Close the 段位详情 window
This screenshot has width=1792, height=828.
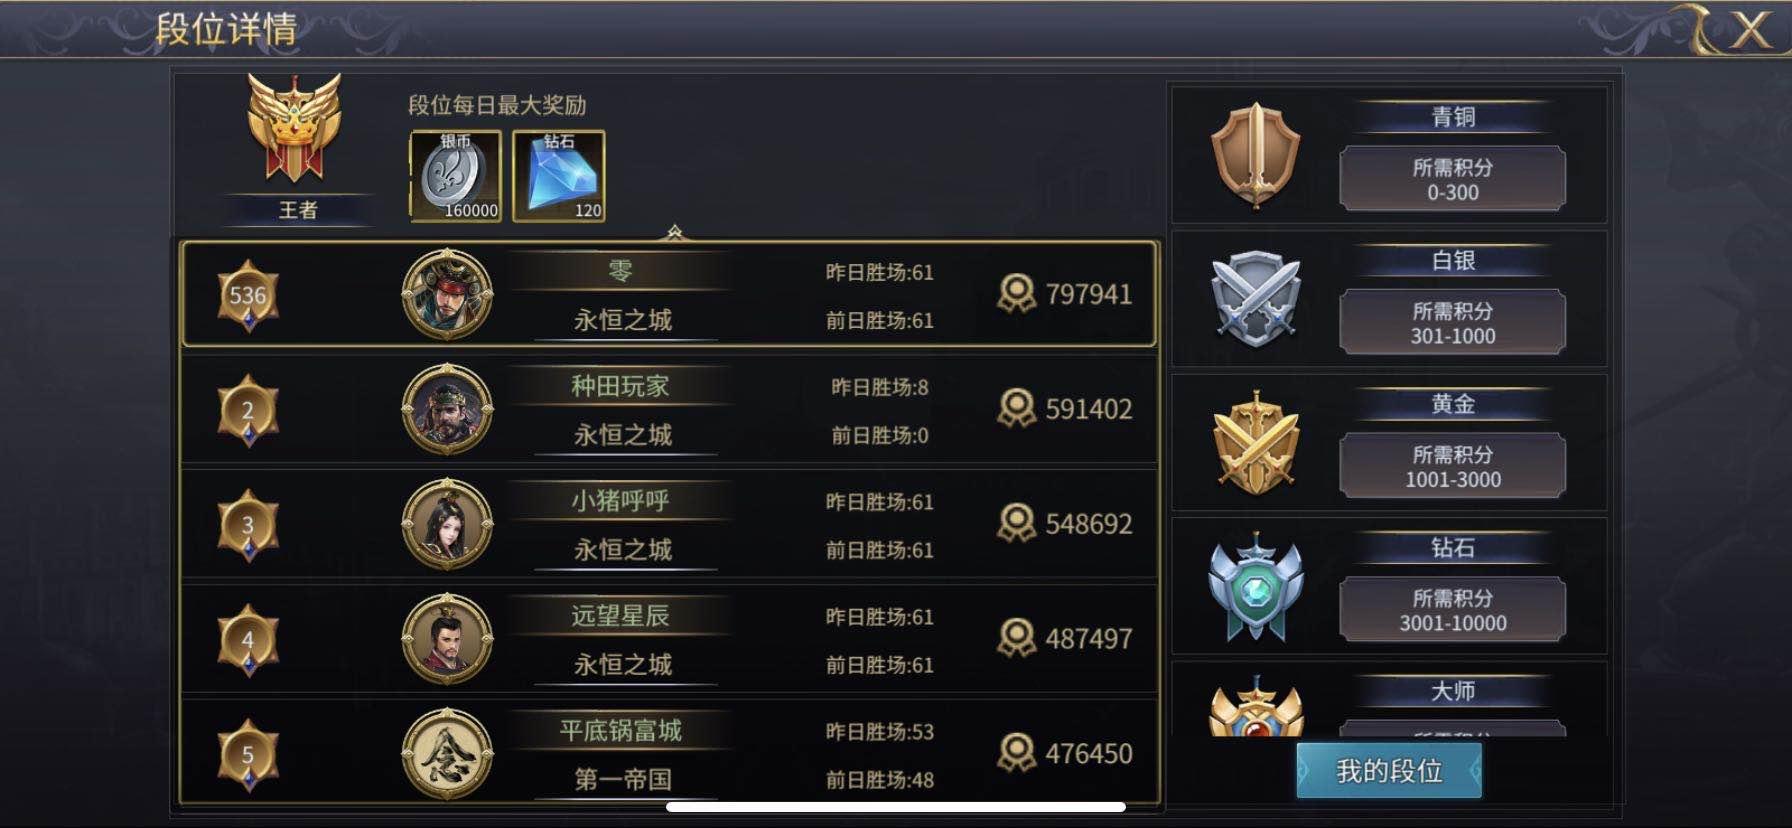coord(1750,30)
